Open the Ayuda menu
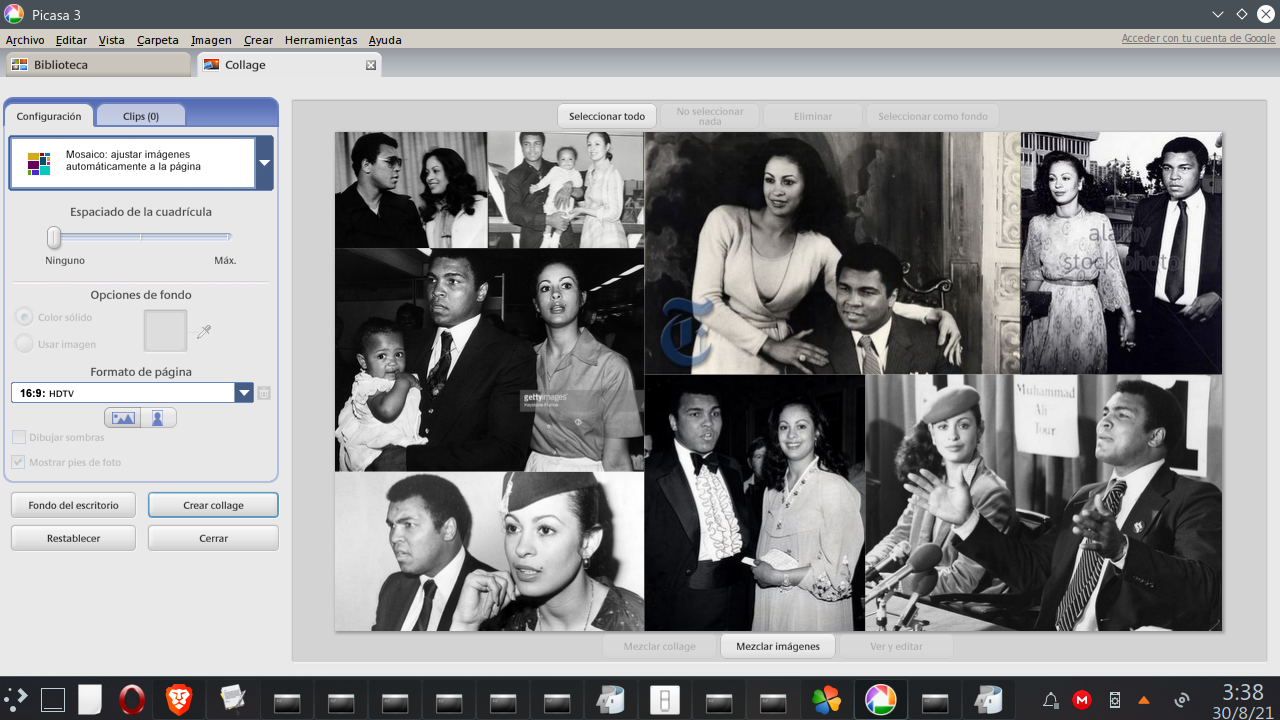This screenshot has width=1280, height=720. pyautogui.click(x=385, y=40)
